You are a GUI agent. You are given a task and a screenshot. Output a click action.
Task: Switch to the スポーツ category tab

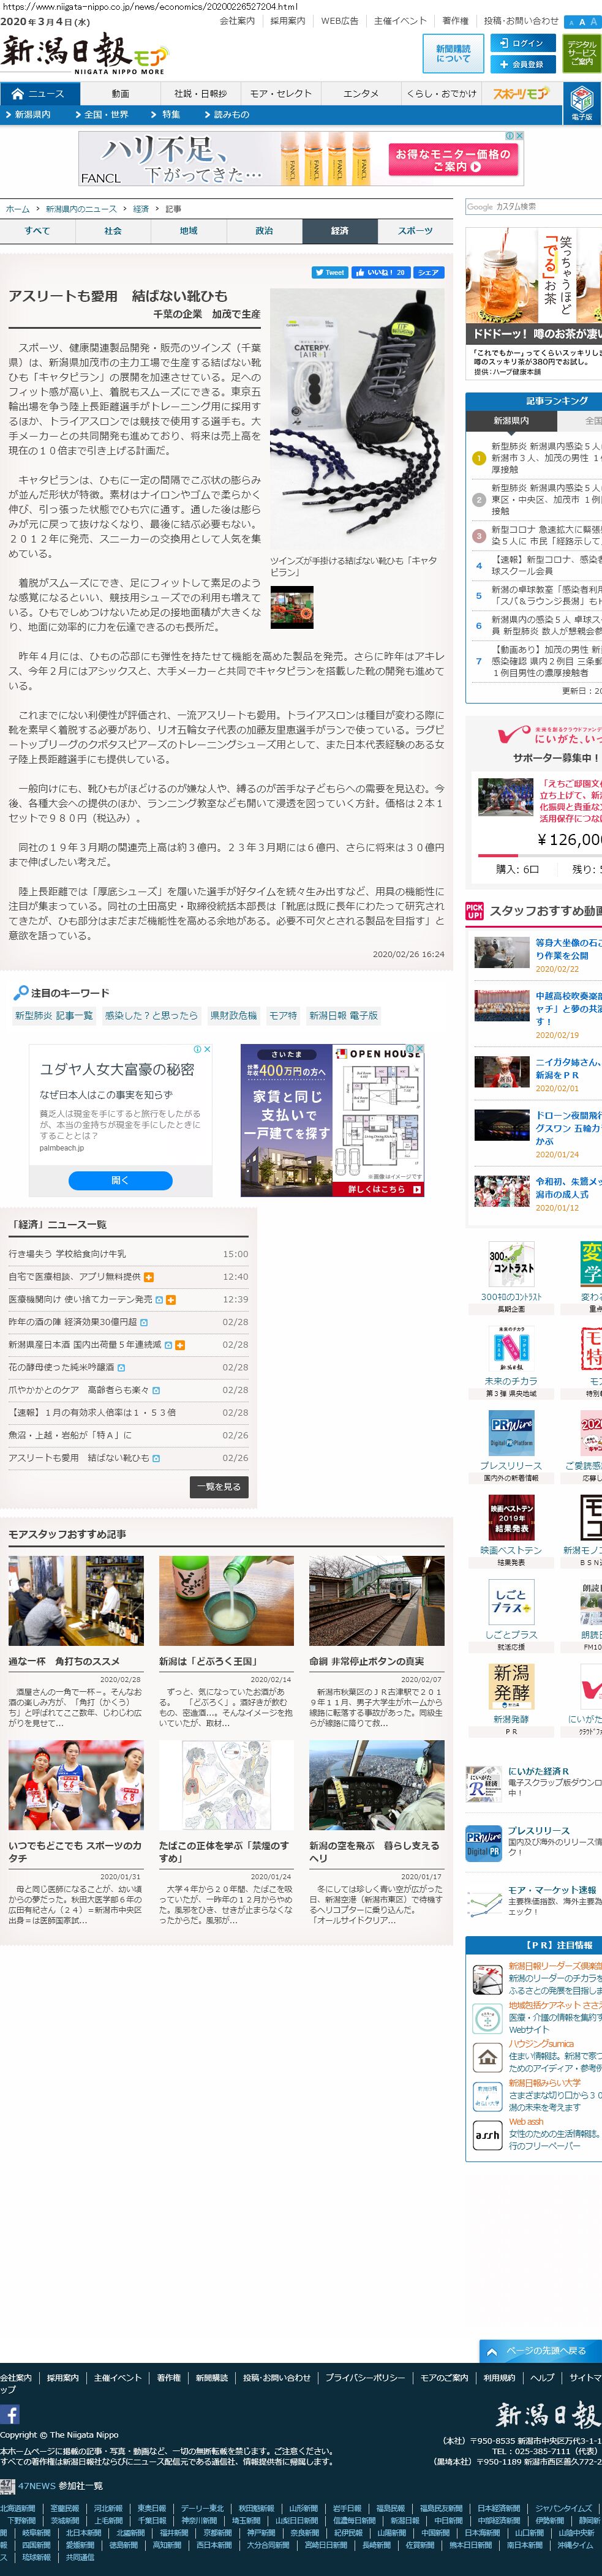coord(415,231)
